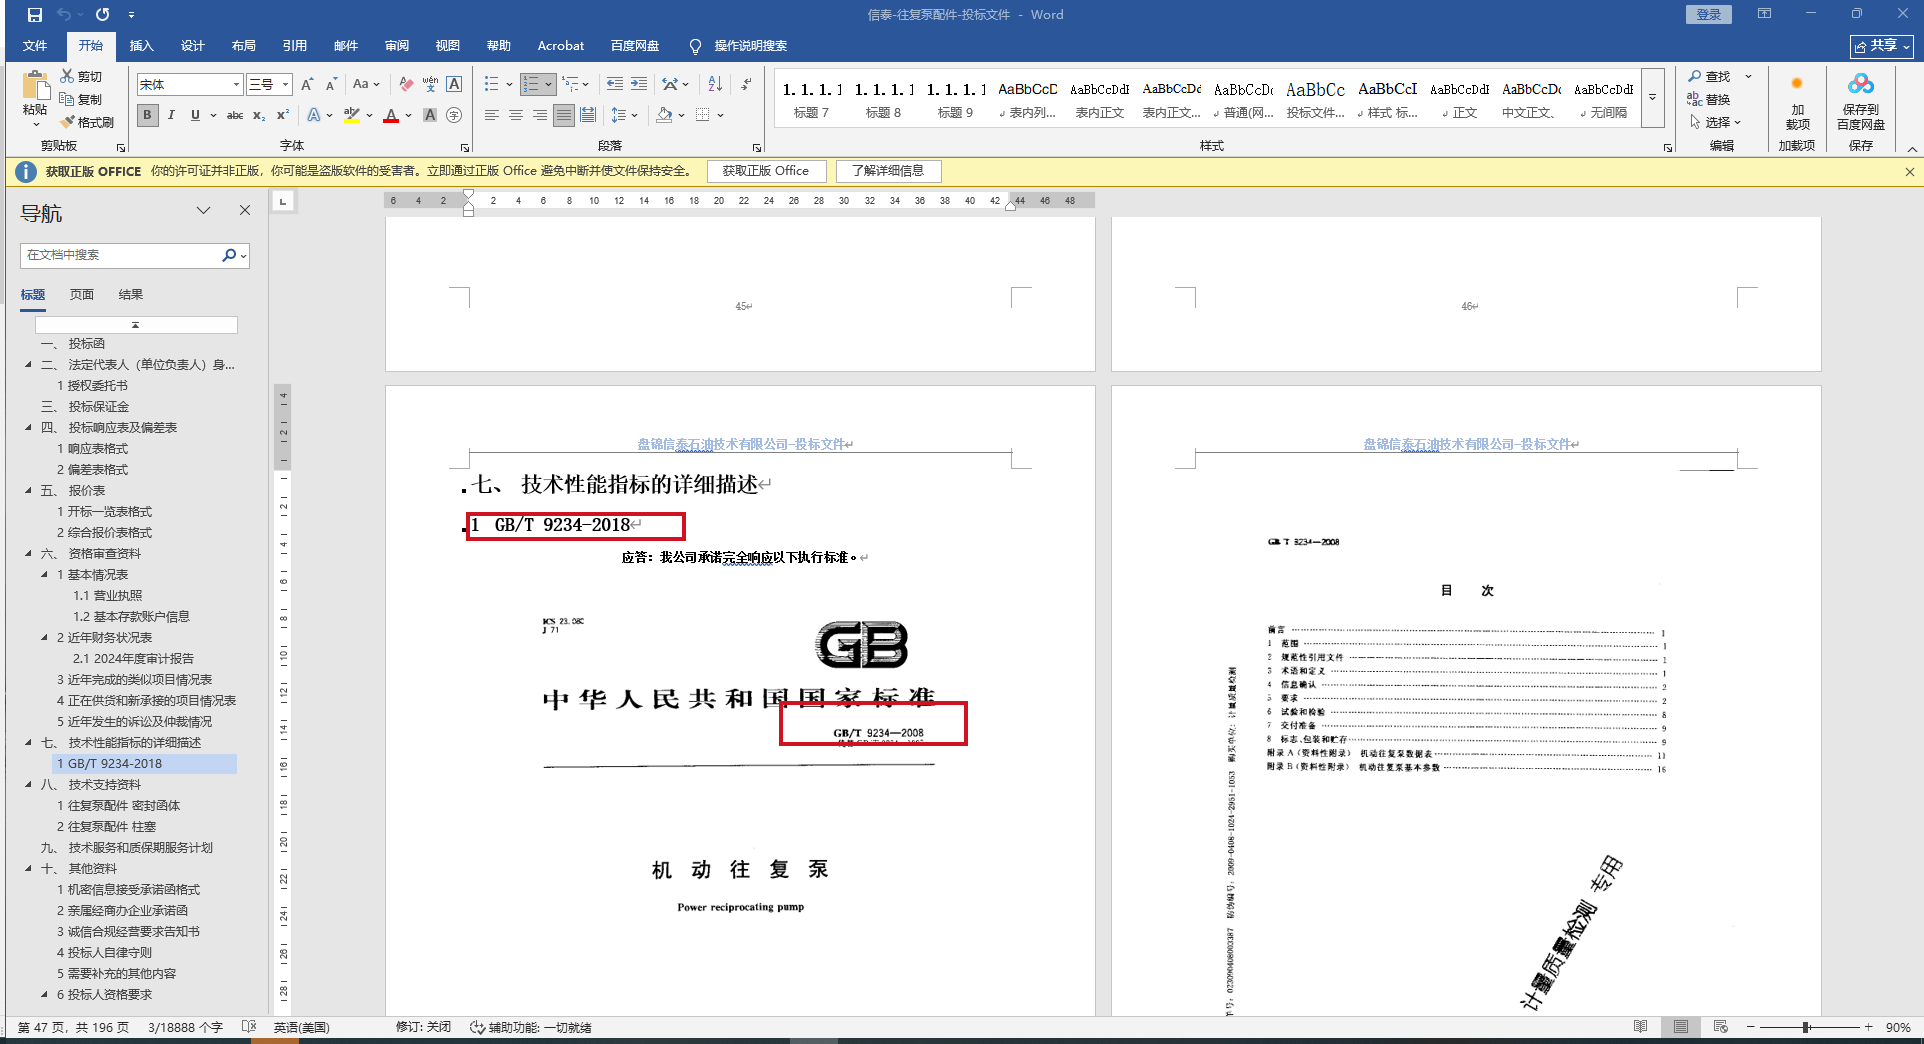Open the font name dropdown (宋体)
The image size is (1924, 1044).
coord(236,85)
